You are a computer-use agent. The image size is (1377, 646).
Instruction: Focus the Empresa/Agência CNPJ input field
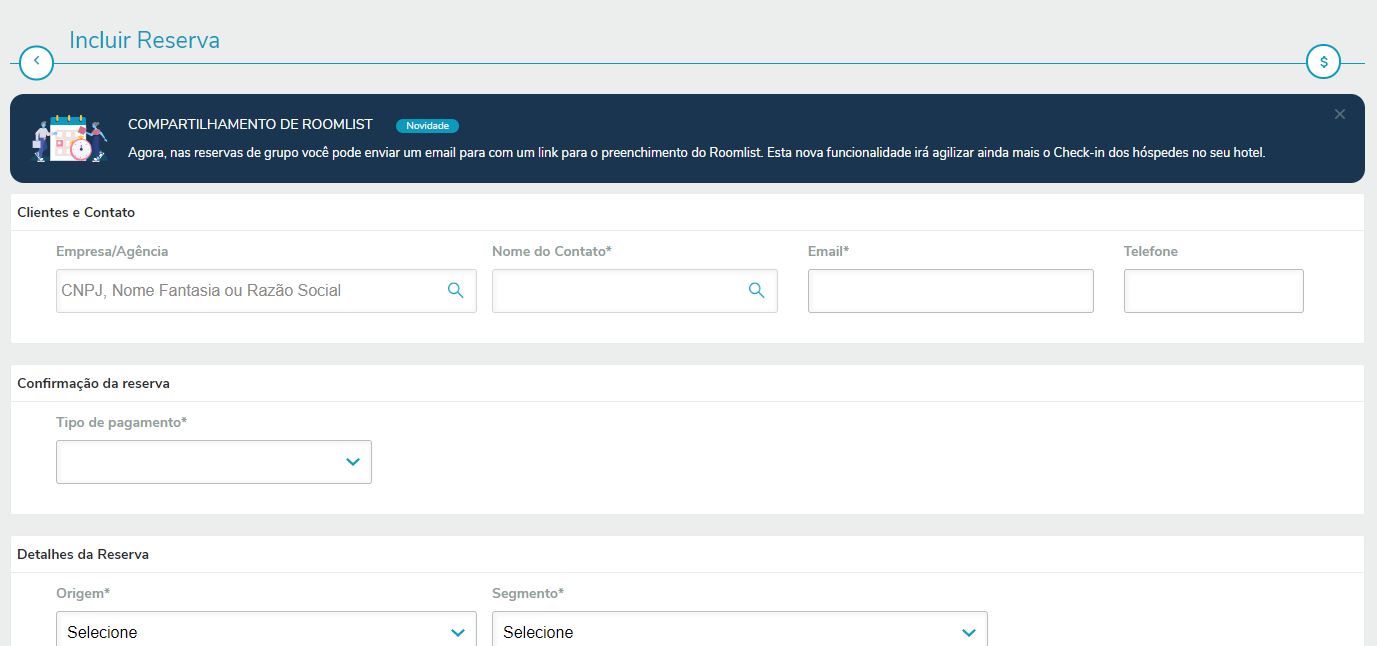[266, 291]
